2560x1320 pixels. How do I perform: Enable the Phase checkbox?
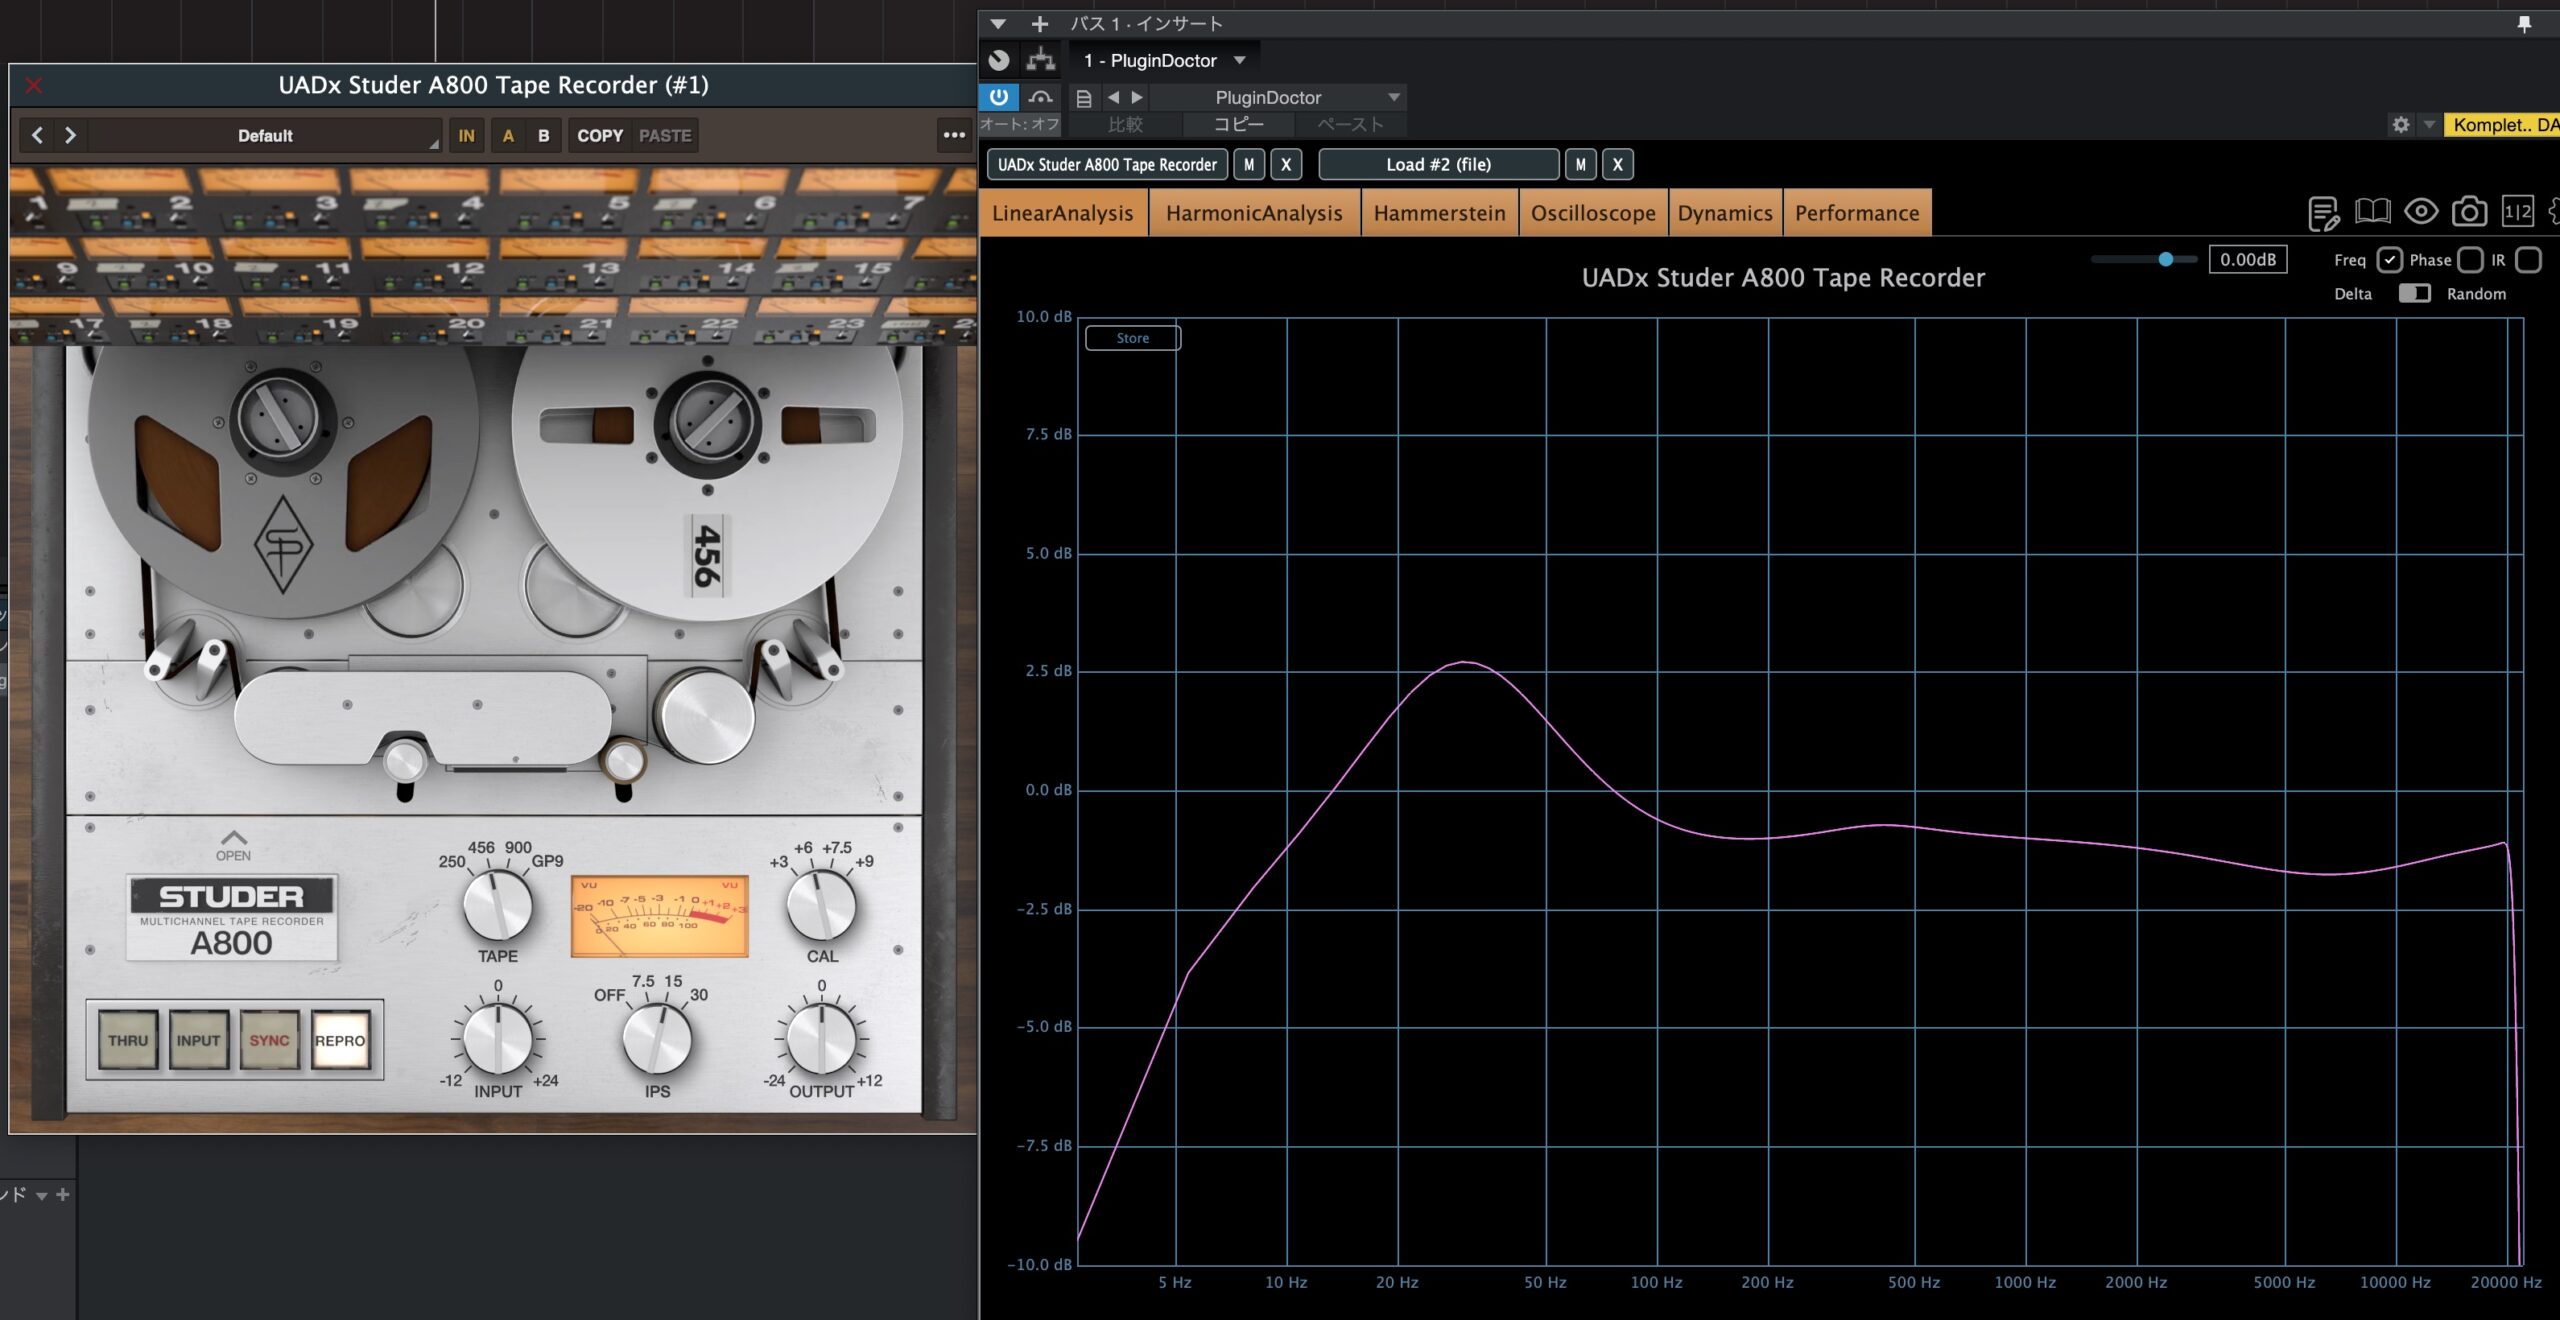(x=2470, y=260)
